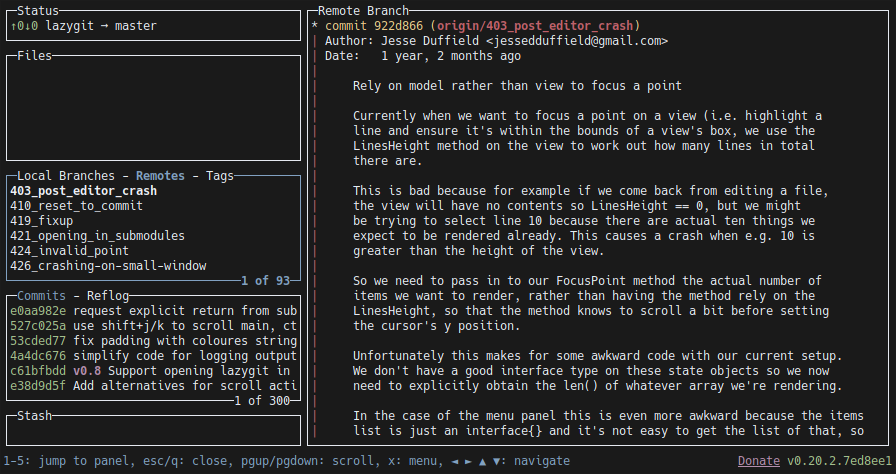The image size is (896, 474).
Task: Click the Donate link
Action: click(x=758, y=461)
